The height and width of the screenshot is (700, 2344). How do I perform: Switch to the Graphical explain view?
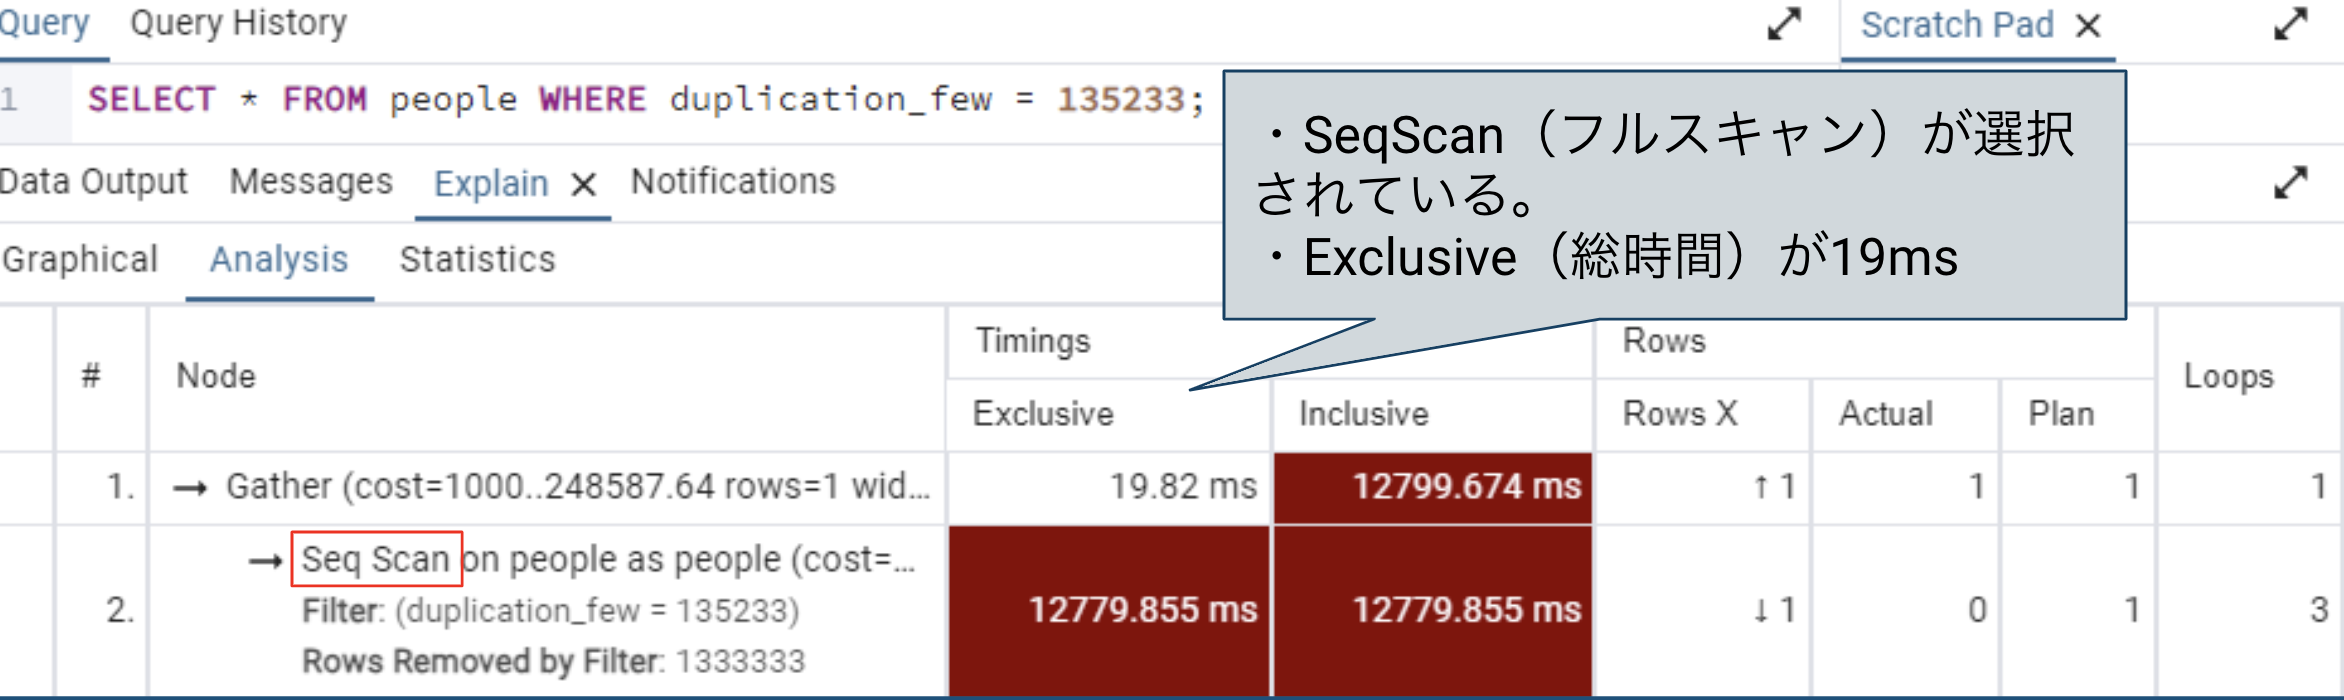click(80, 260)
